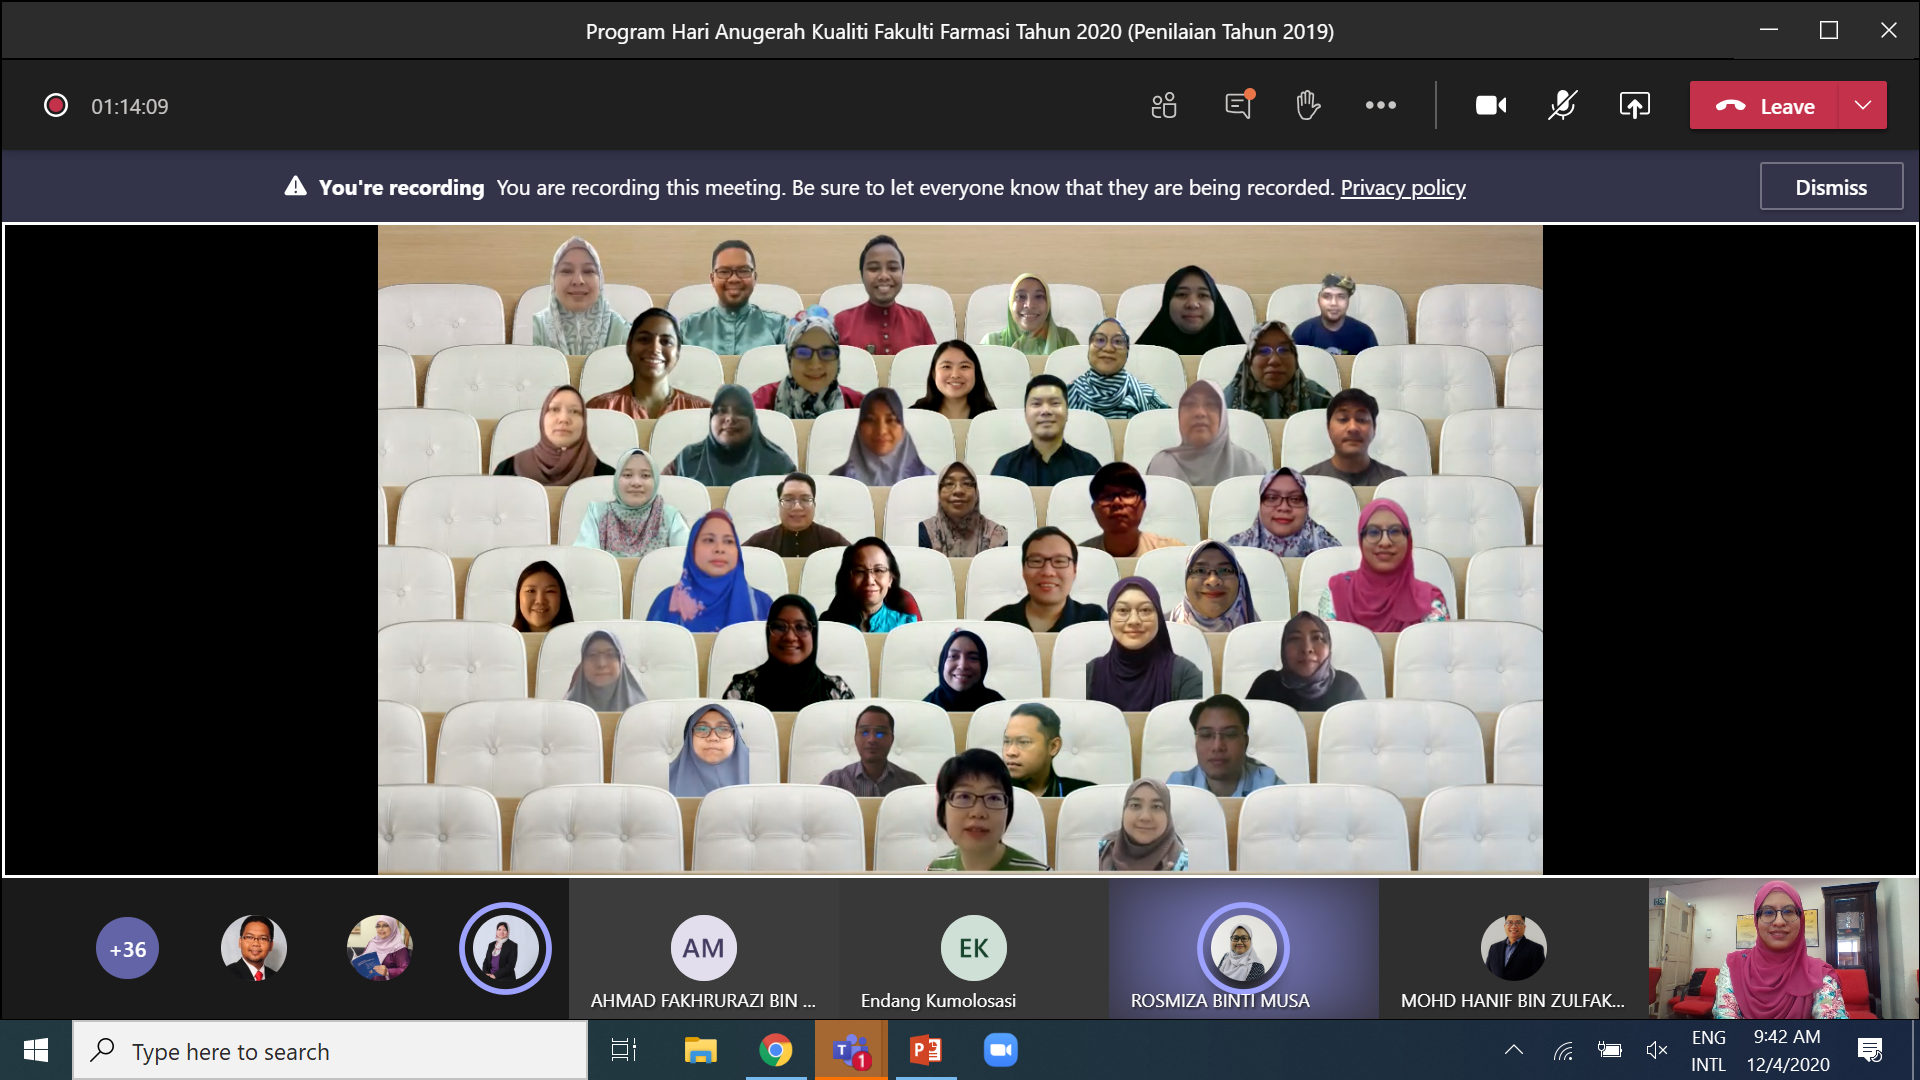Leave the meeting
1920x1080 pixels.
click(1765, 106)
